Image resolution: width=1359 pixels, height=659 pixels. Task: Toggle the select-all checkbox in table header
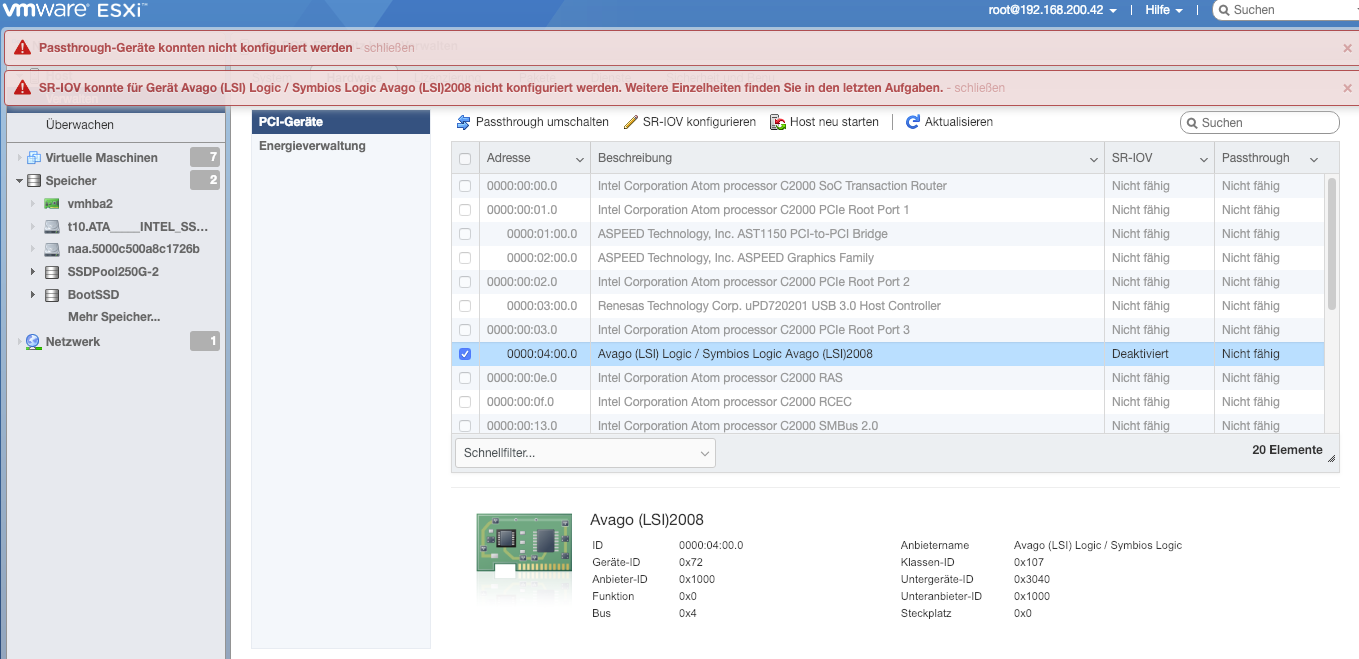click(465, 158)
